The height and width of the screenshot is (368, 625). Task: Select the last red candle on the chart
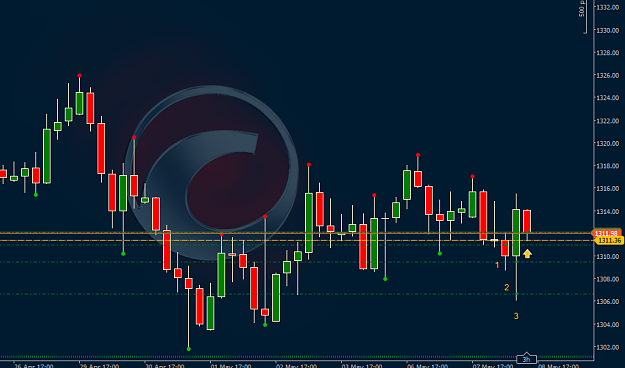pyautogui.click(x=527, y=221)
